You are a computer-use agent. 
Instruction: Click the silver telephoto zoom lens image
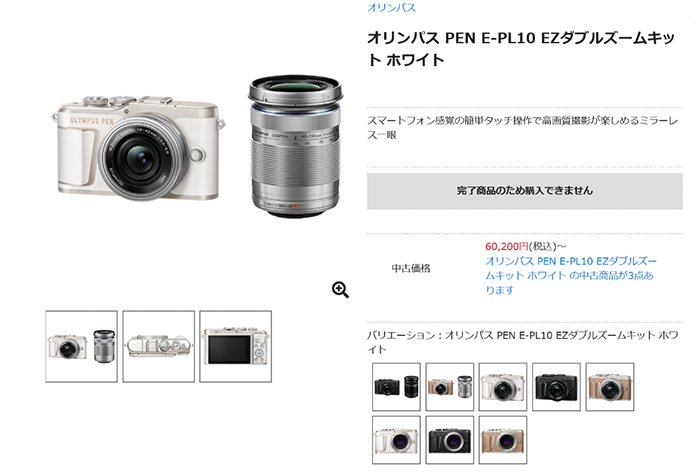pos(296,146)
